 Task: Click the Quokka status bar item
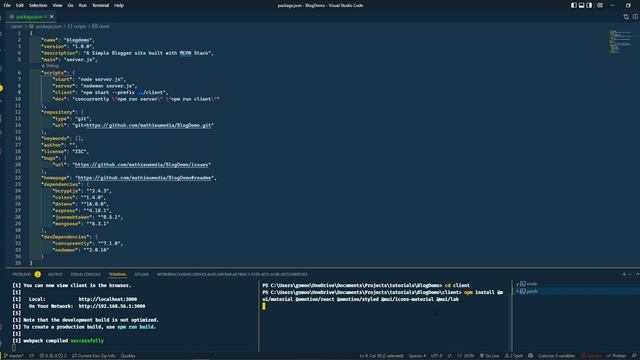[x=128, y=356]
